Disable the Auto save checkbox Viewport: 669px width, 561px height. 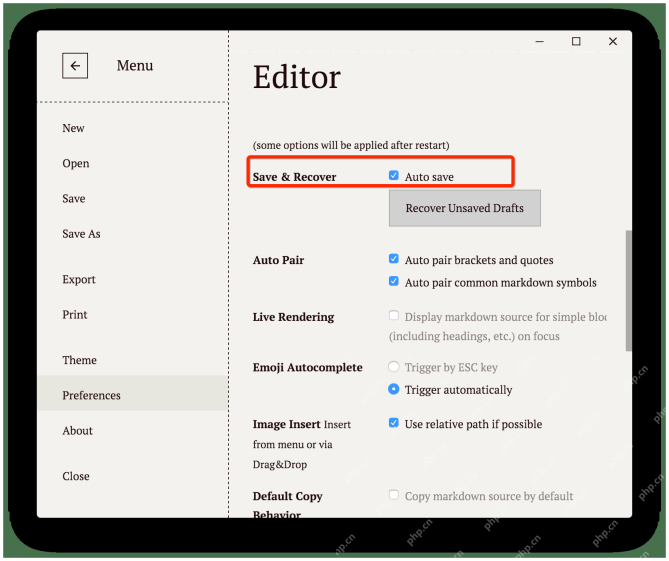tap(394, 175)
